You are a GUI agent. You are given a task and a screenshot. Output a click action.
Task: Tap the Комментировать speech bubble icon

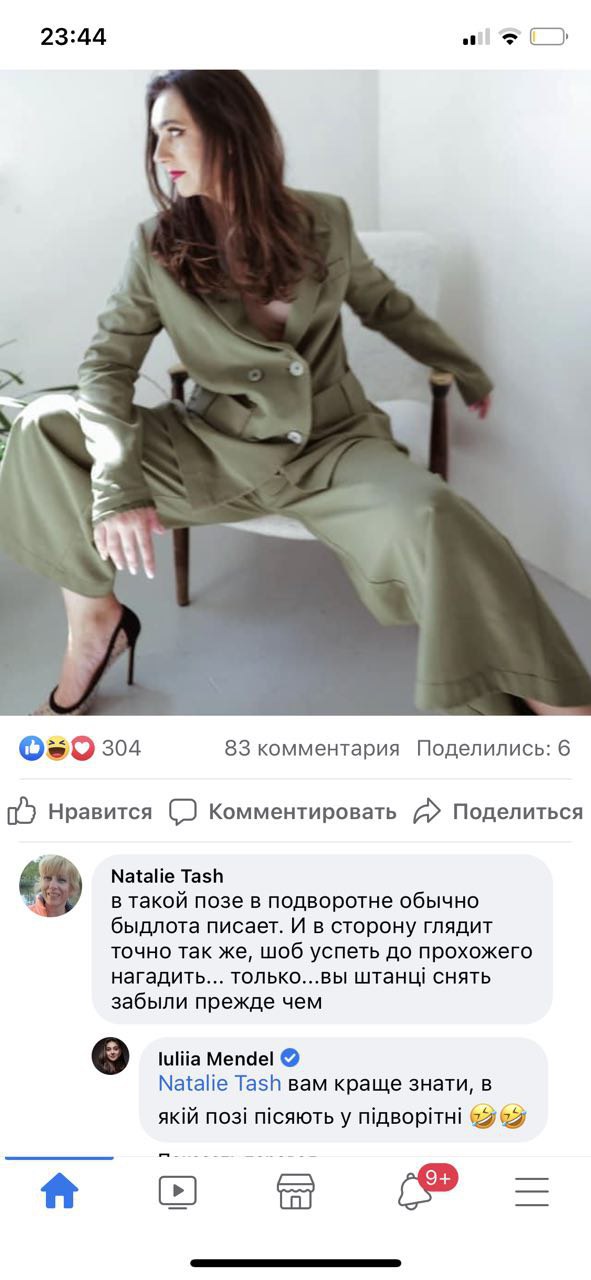tap(183, 812)
